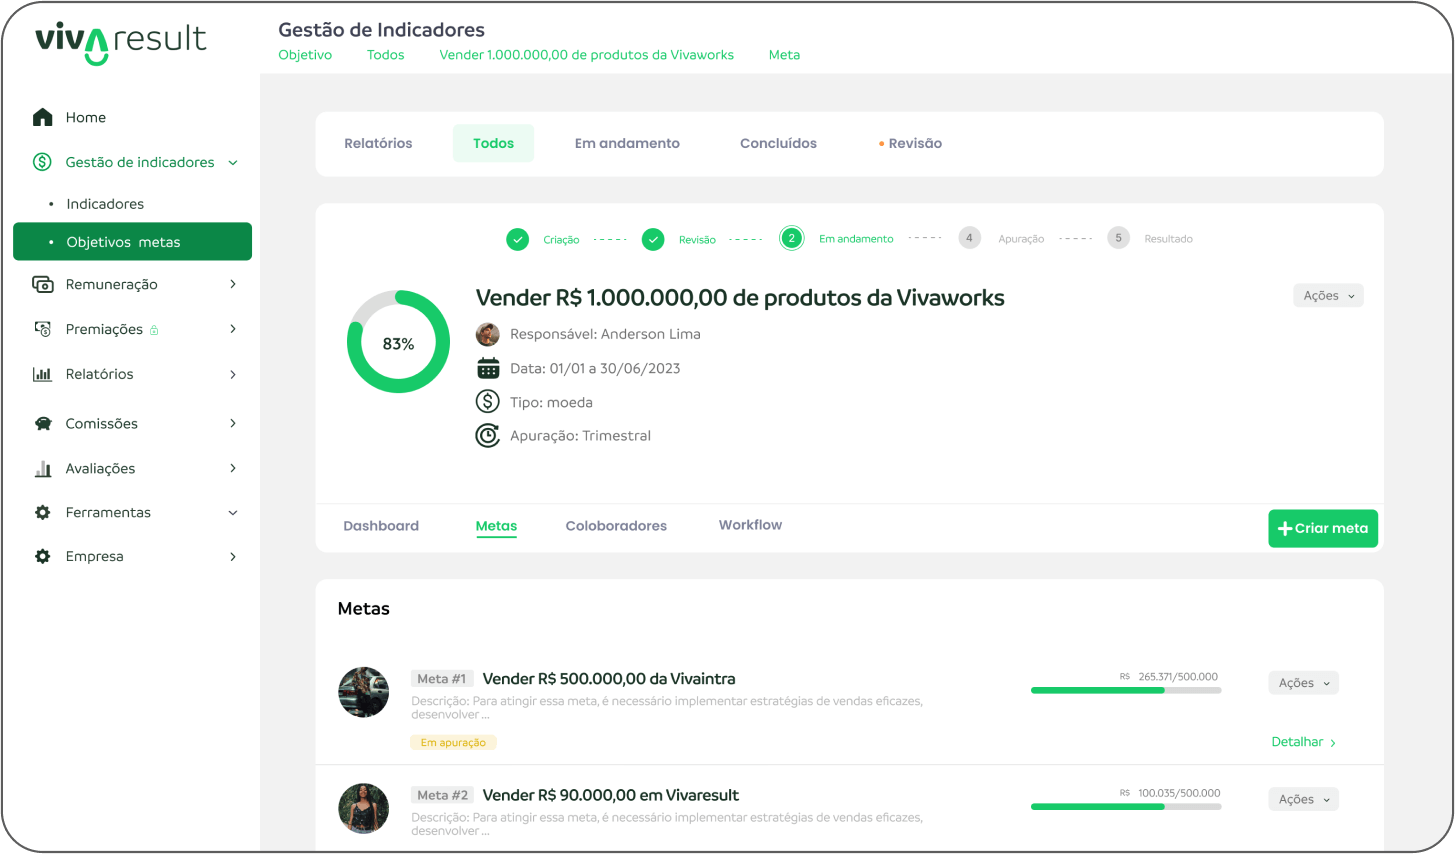Viewport: 1455px width, 854px height.
Task: Click the Comissões piggy bank icon
Action: pyautogui.click(x=42, y=424)
